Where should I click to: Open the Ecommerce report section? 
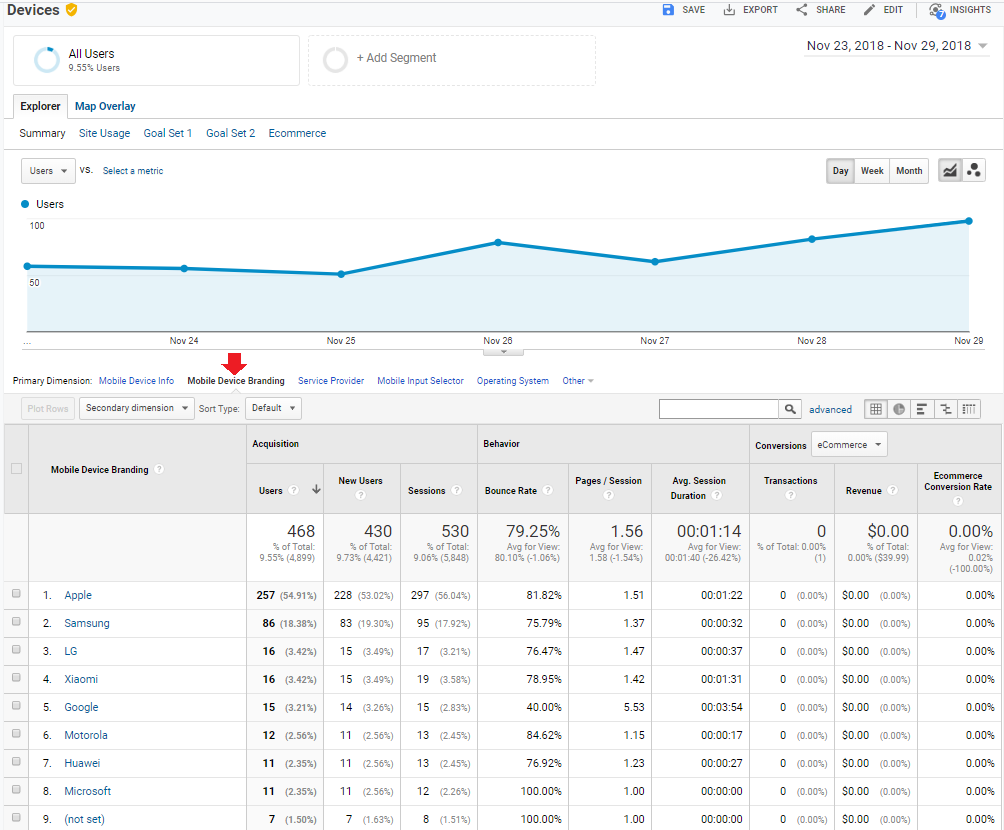(297, 132)
